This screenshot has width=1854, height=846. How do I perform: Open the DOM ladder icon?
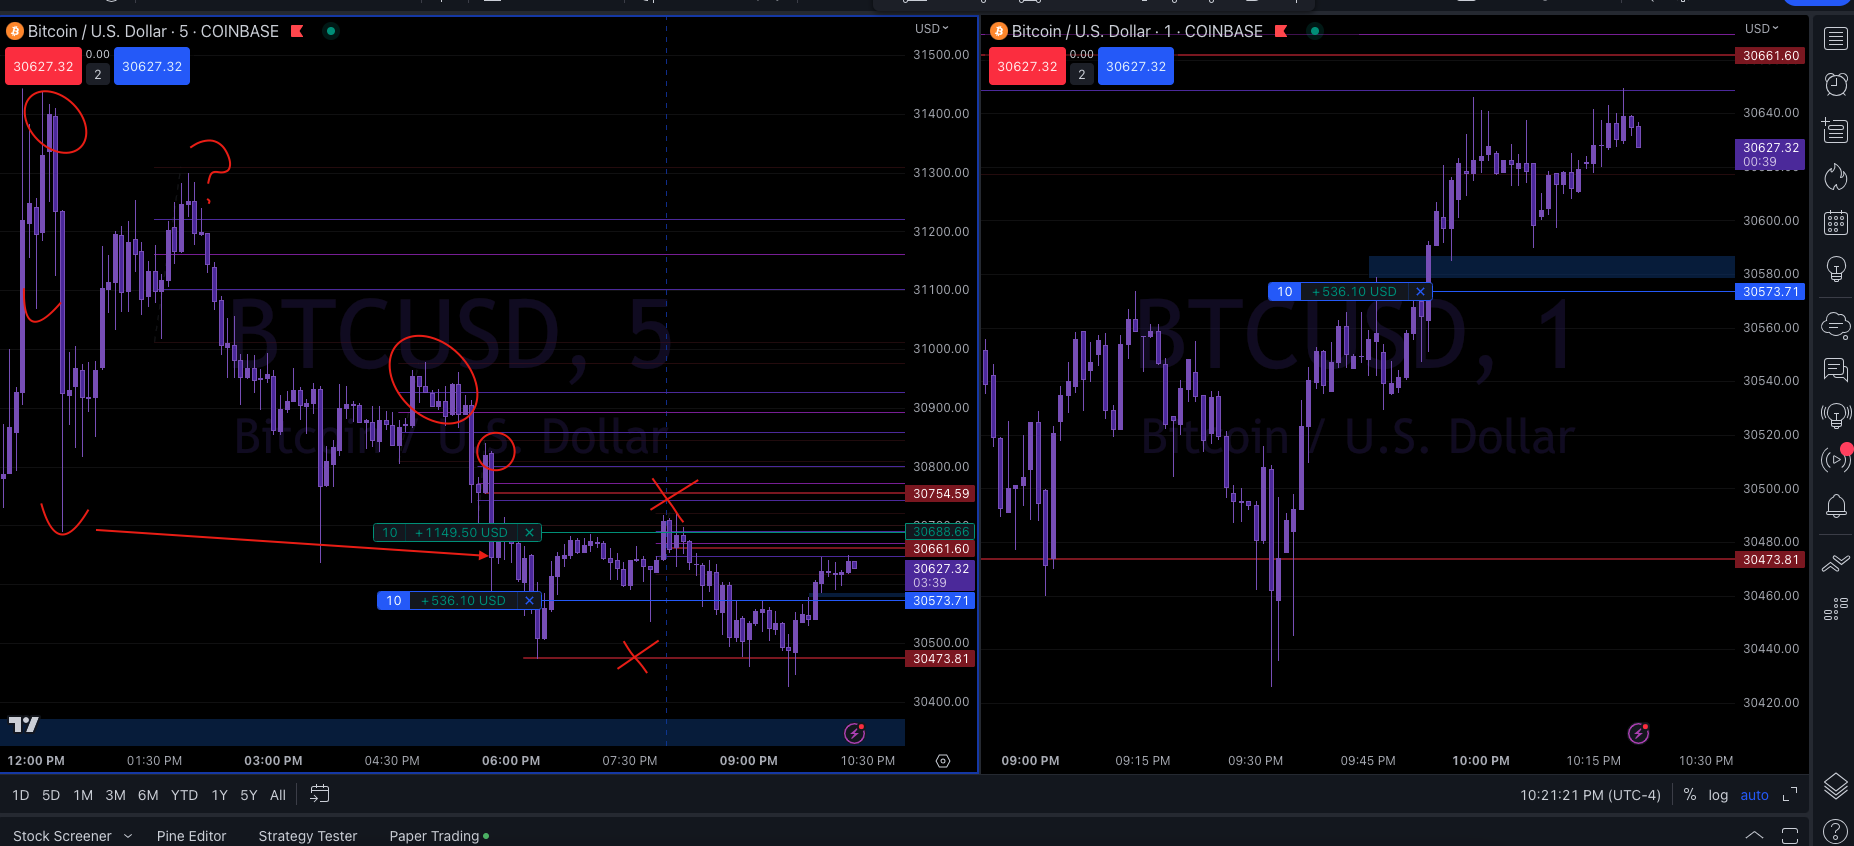pyautogui.click(x=1835, y=609)
